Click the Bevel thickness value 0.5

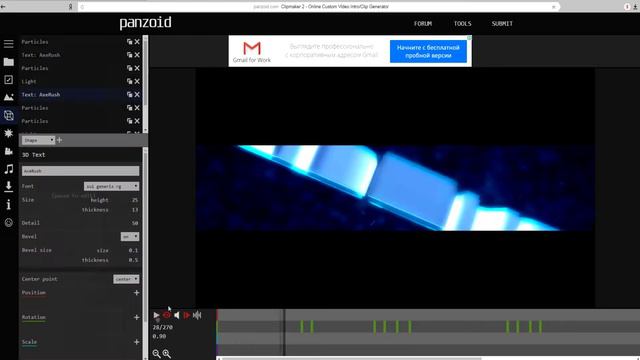[133, 260]
